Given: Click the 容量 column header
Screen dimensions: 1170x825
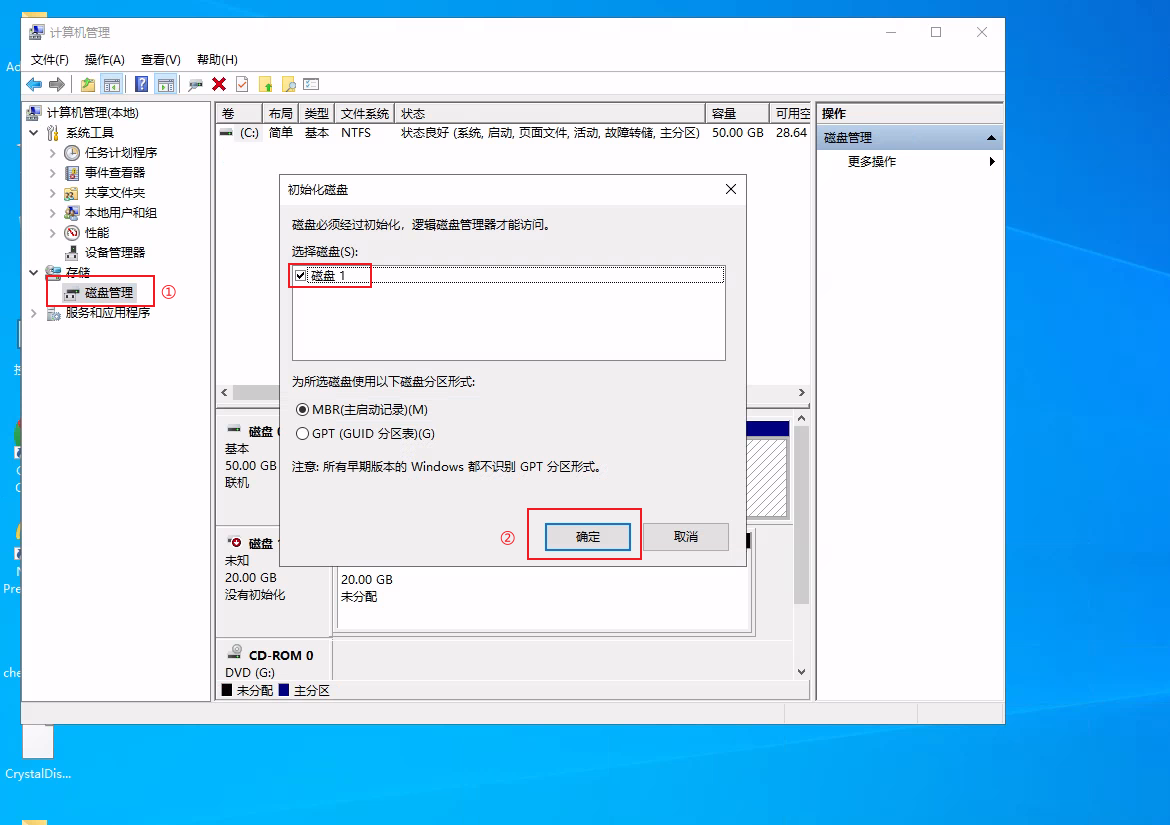Looking at the screenshot, I should point(737,113).
